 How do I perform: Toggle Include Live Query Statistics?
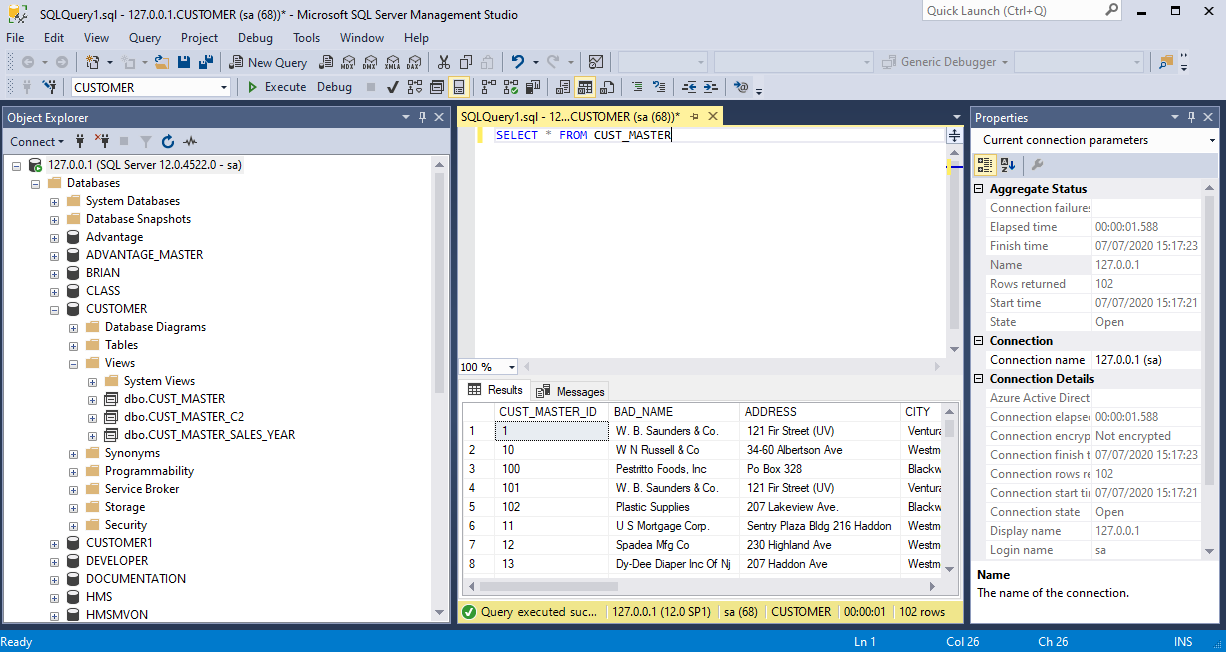click(511, 87)
